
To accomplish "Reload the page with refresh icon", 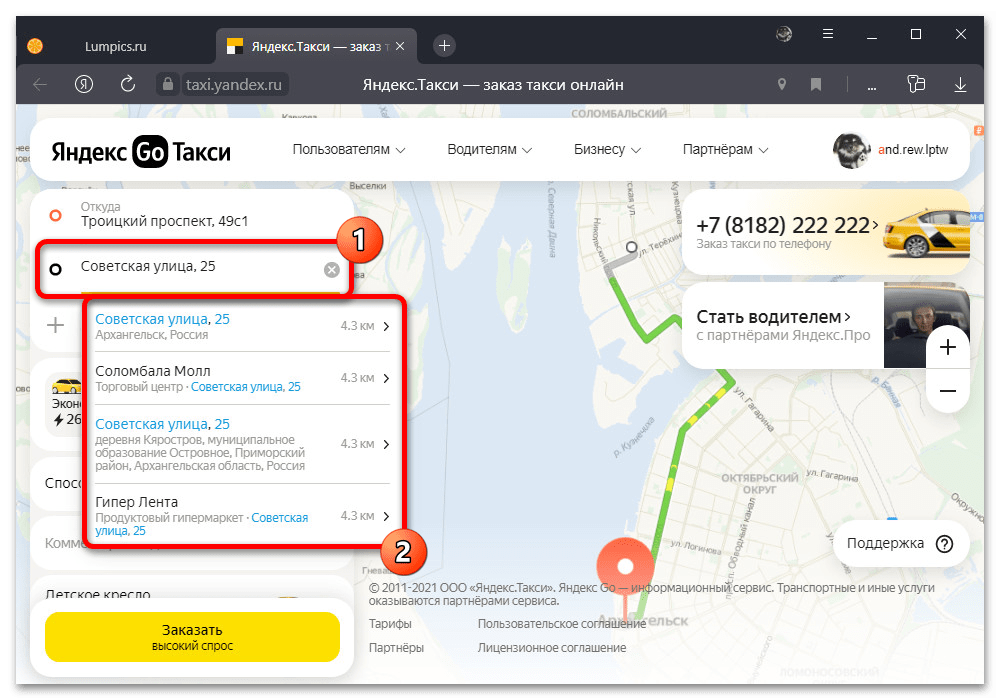I will [x=128, y=84].
